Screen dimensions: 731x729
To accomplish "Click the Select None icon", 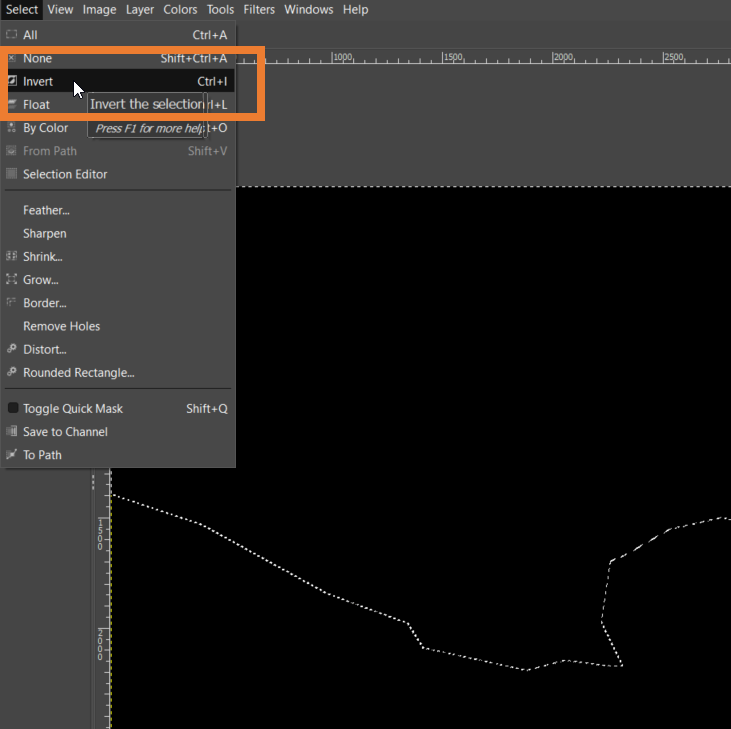I will coord(12,58).
